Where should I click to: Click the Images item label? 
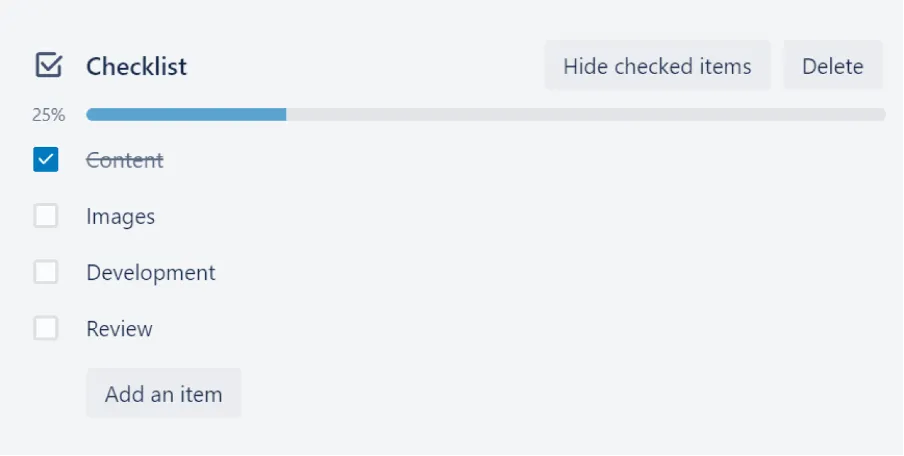(x=121, y=216)
